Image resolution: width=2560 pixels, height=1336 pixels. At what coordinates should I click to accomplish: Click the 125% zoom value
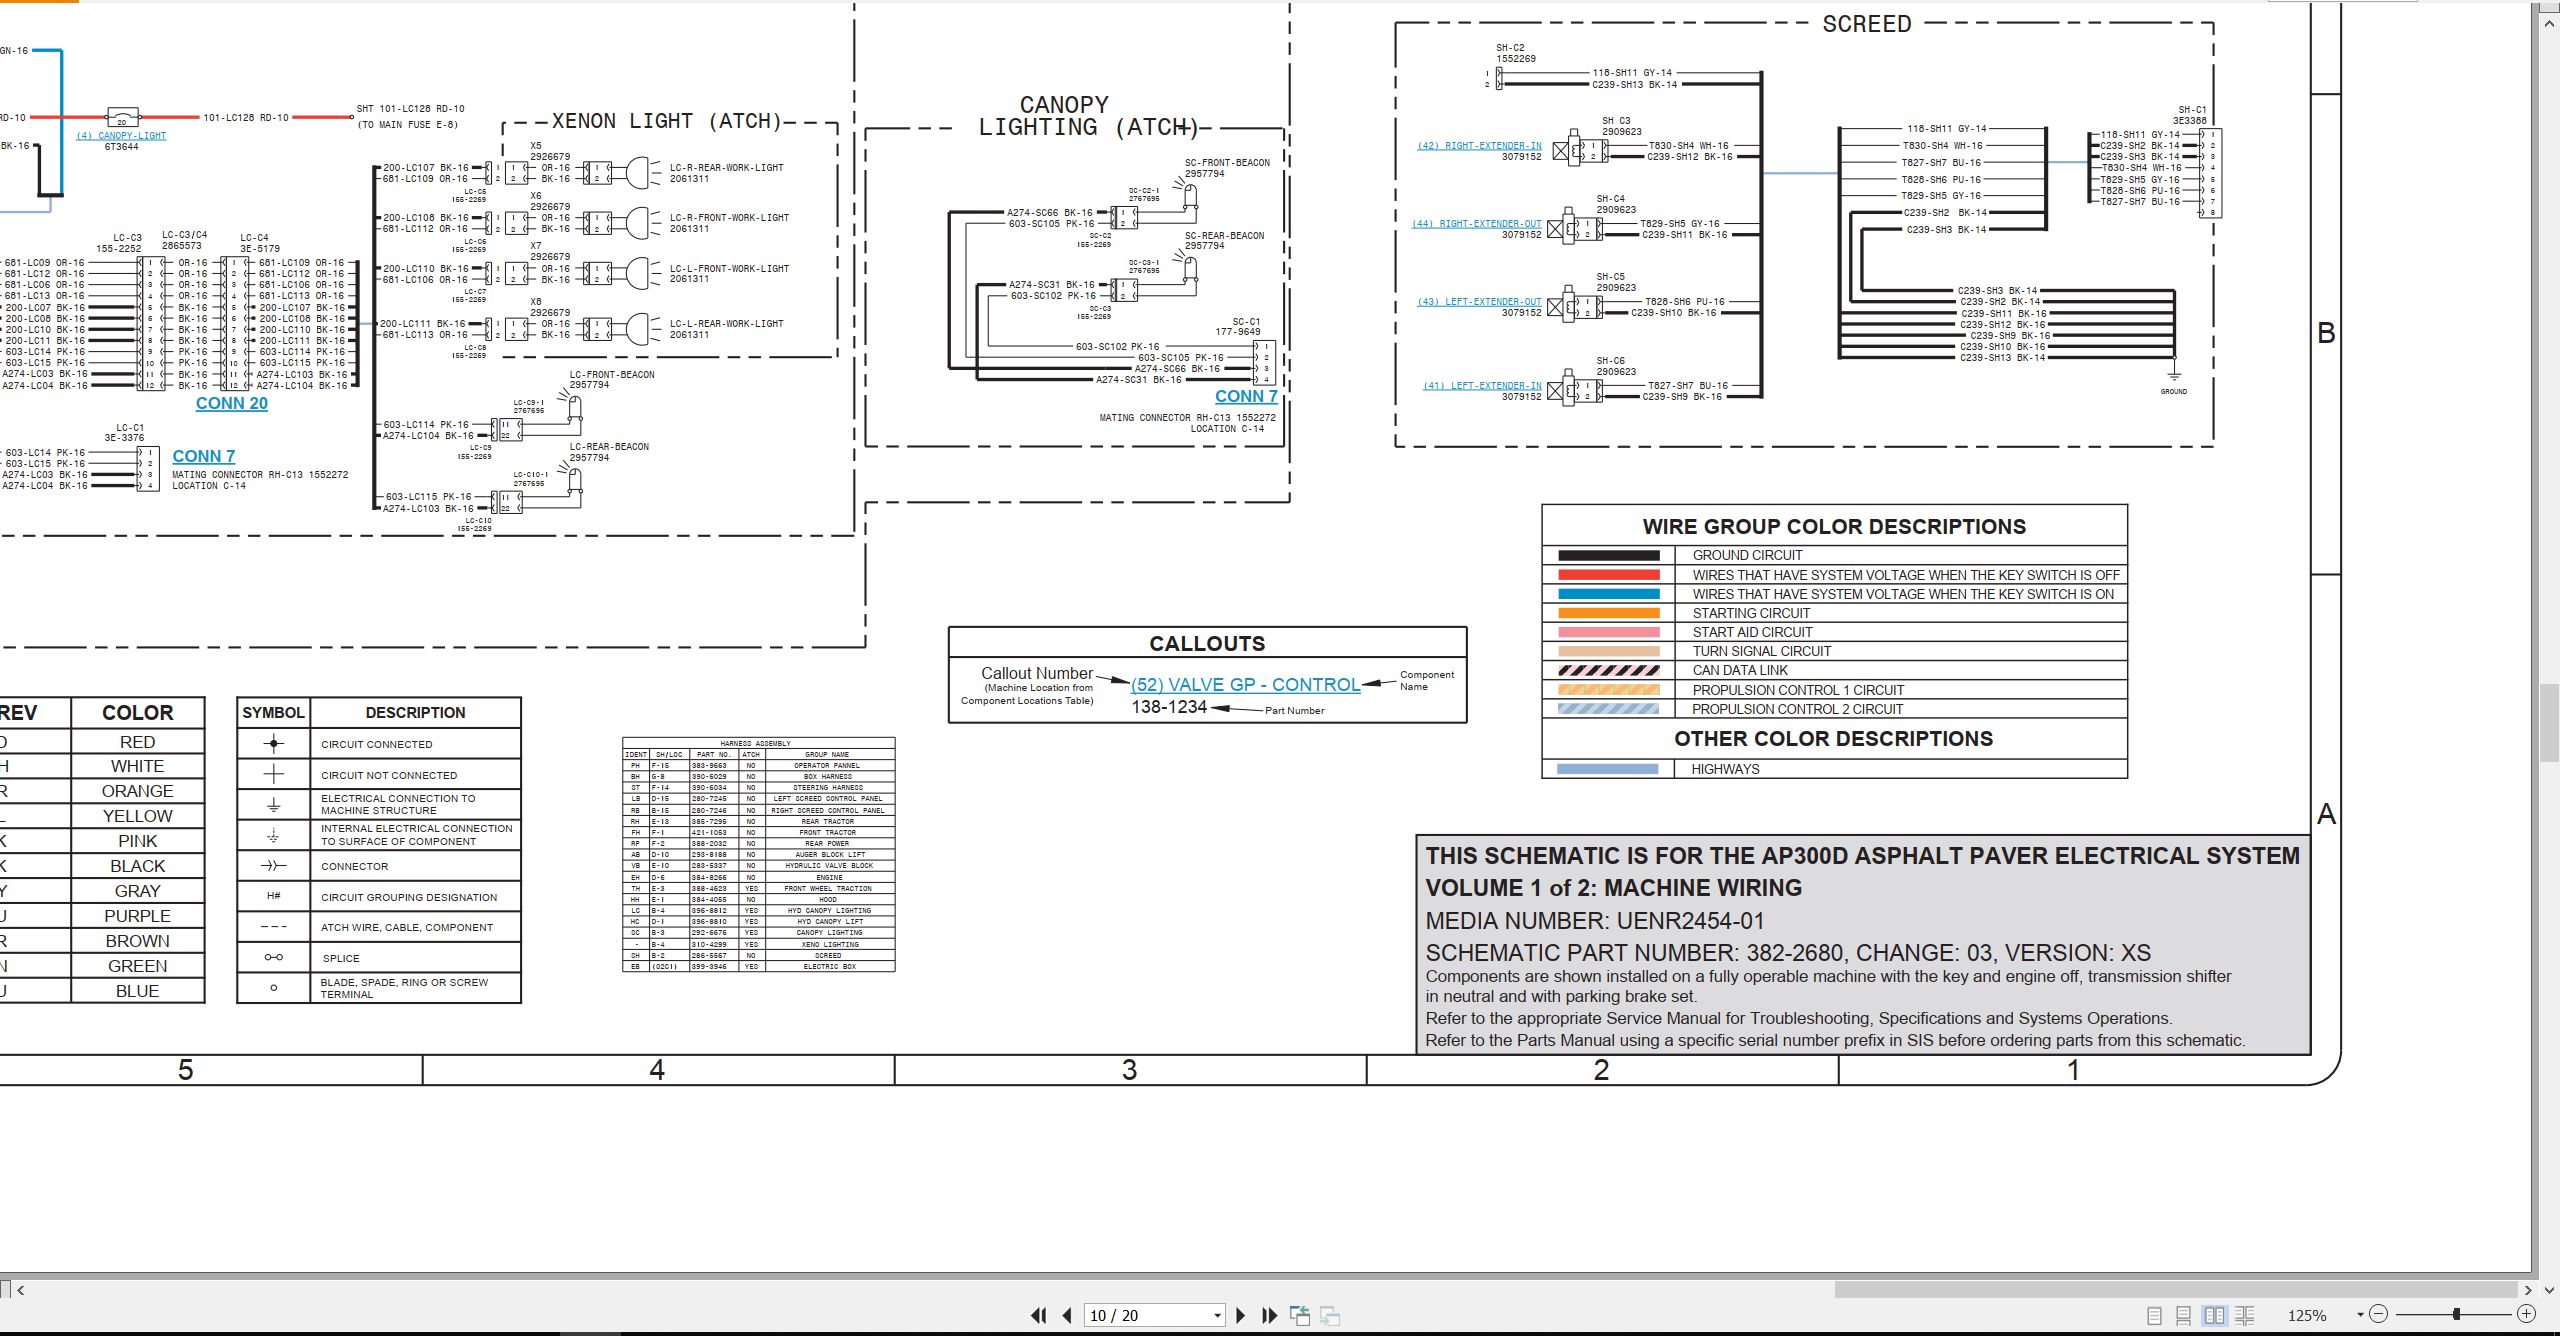pos(2307,1316)
